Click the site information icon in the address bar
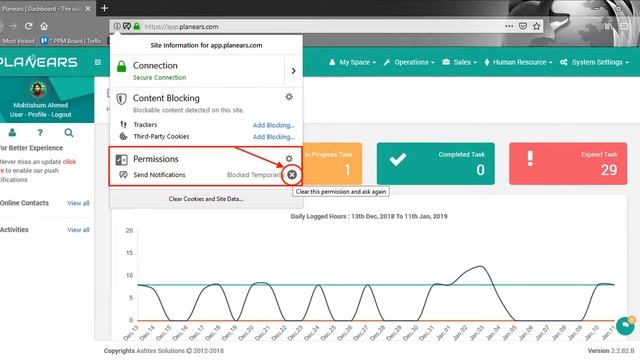This screenshot has width=640, height=360. (x=117, y=26)
